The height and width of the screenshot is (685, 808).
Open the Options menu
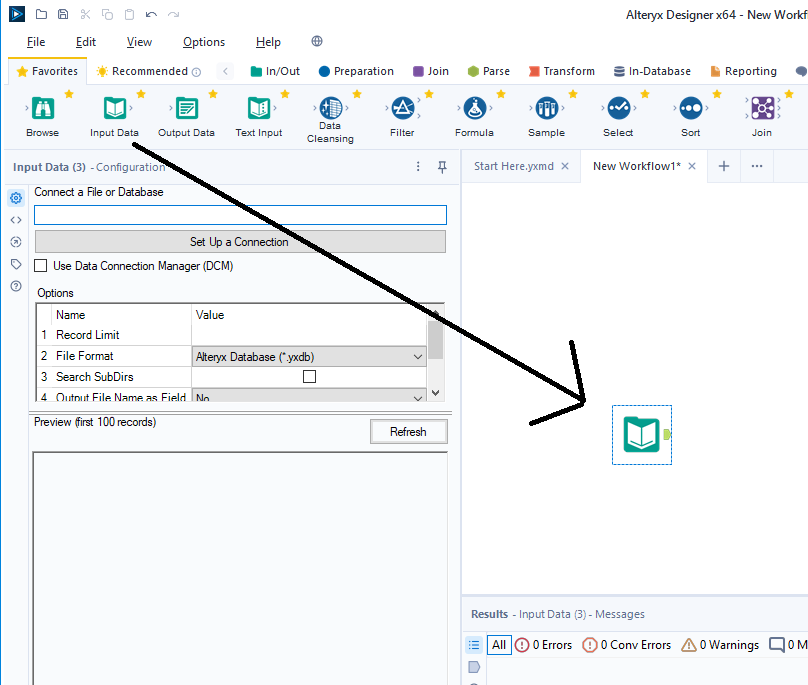click(203, 42)
